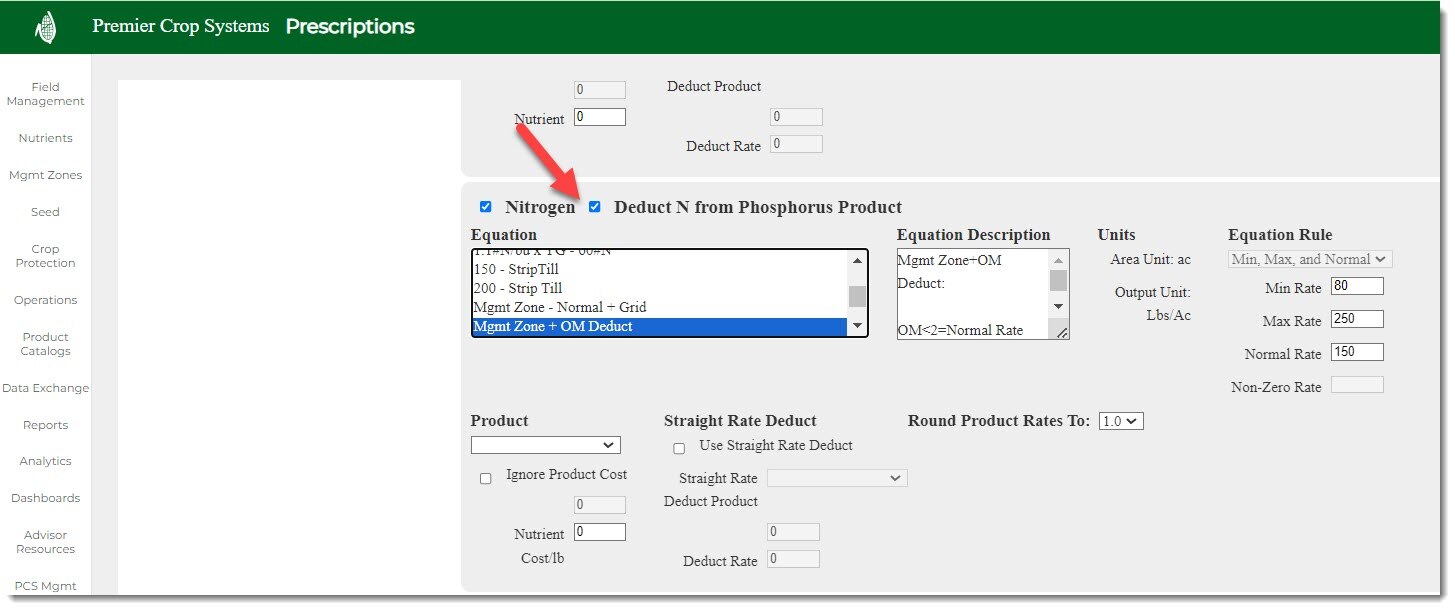
Task: Click resize handle of Equation Description box
Action: (1061, 332)
